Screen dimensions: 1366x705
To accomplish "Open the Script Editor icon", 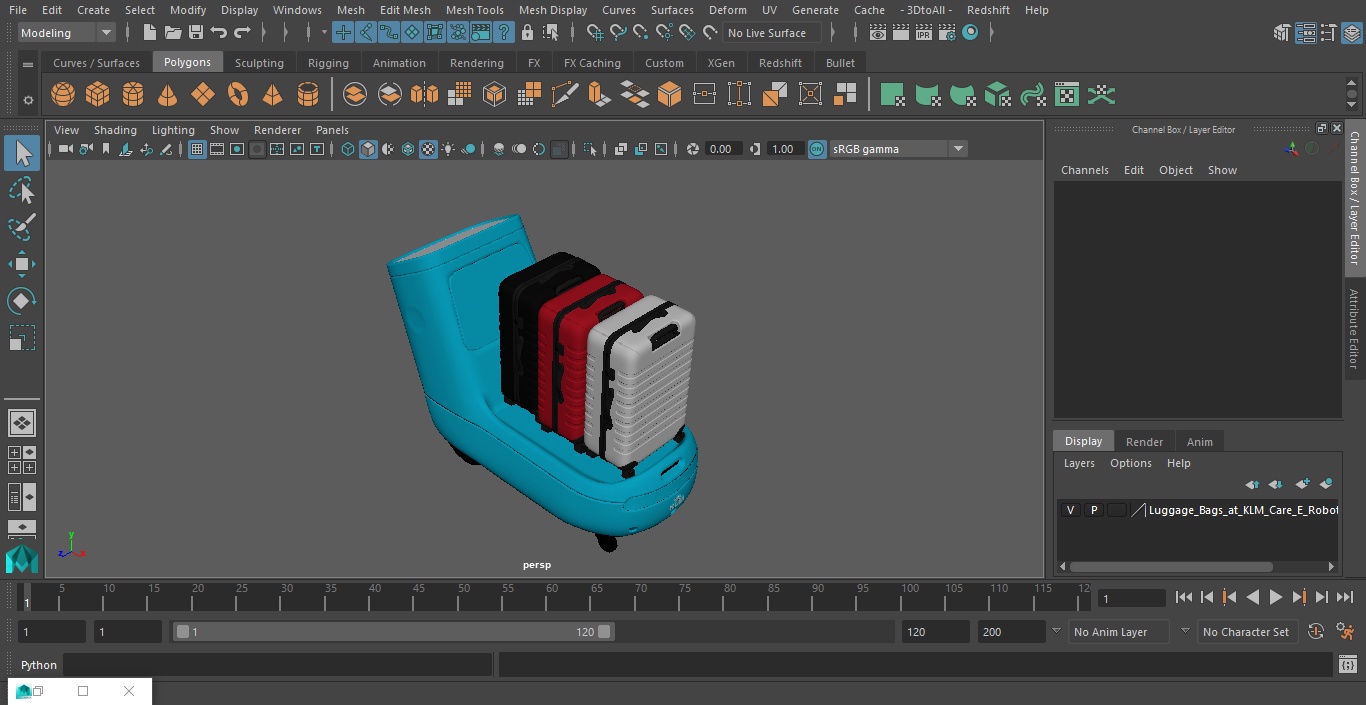I will tap(1347, 665).
